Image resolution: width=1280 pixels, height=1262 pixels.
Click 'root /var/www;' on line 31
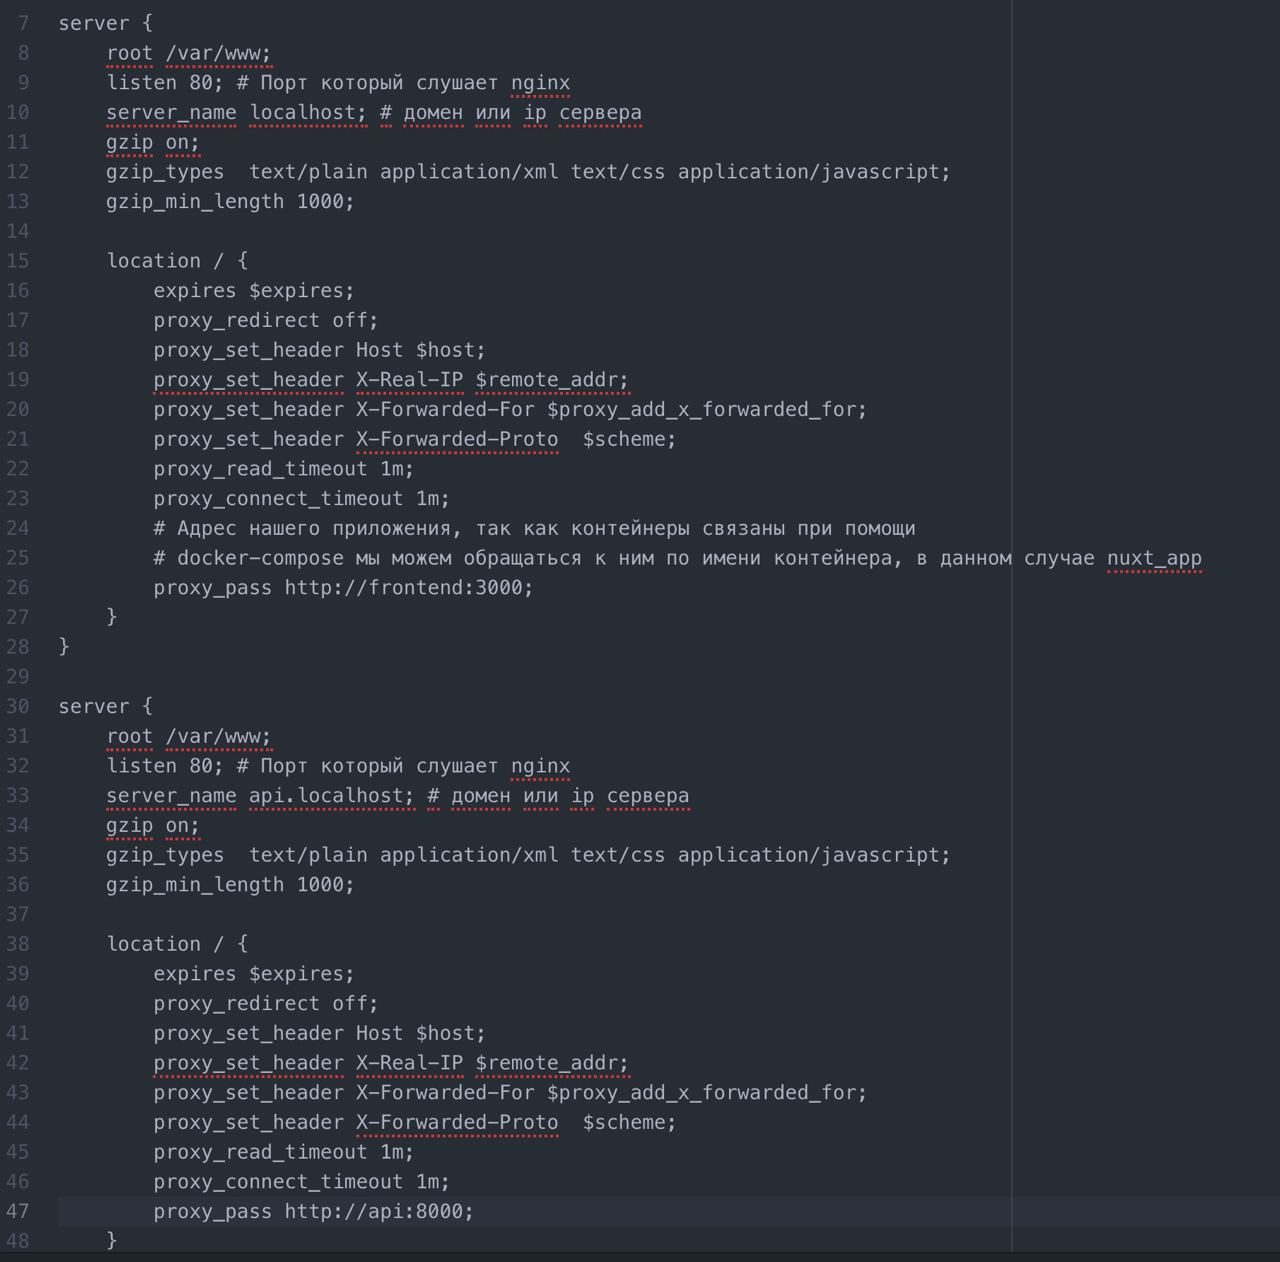pos(189,736)
